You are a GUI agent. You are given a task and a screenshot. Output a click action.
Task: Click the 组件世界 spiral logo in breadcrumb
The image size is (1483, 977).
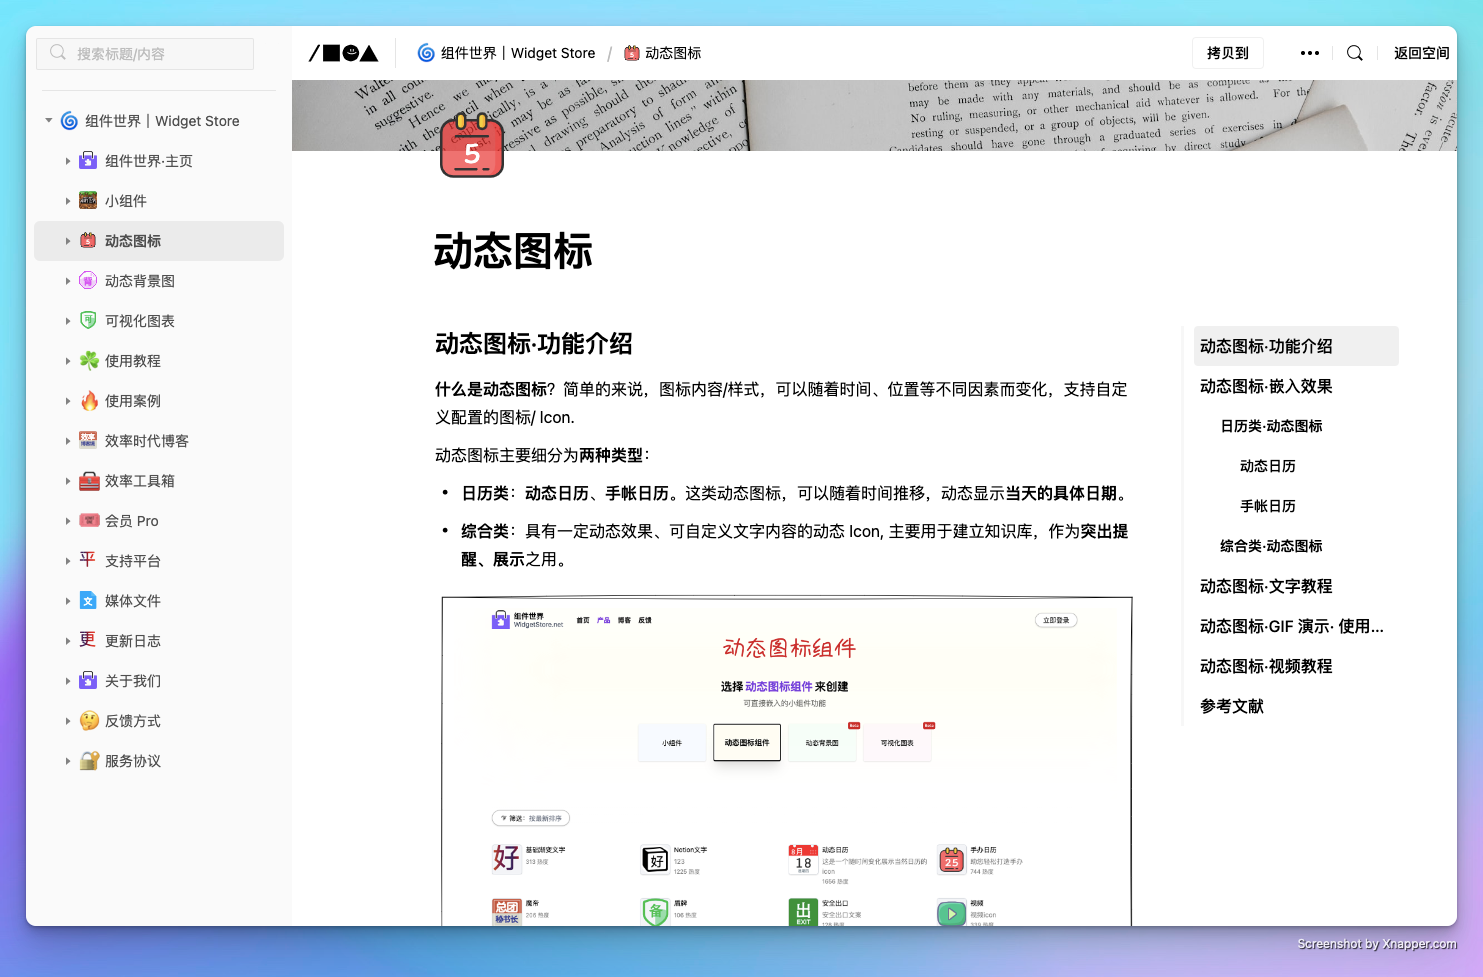(x=425, y=52)
